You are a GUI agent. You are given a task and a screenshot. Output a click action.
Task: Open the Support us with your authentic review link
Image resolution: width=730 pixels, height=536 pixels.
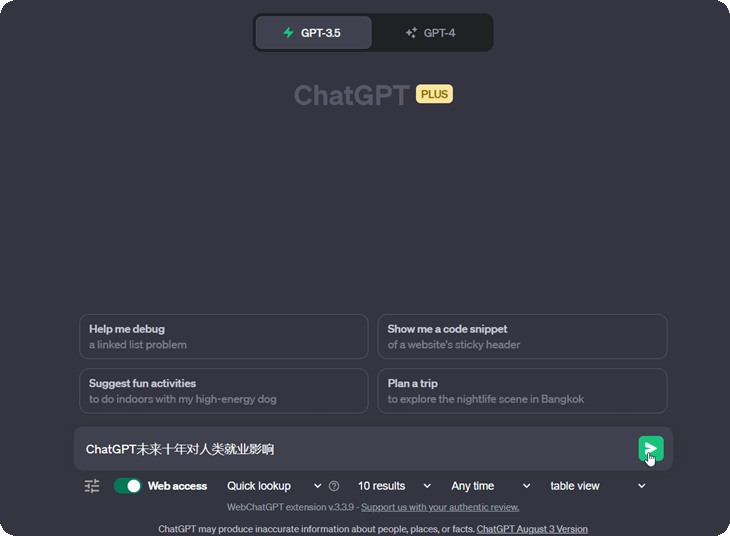[440, 507]
